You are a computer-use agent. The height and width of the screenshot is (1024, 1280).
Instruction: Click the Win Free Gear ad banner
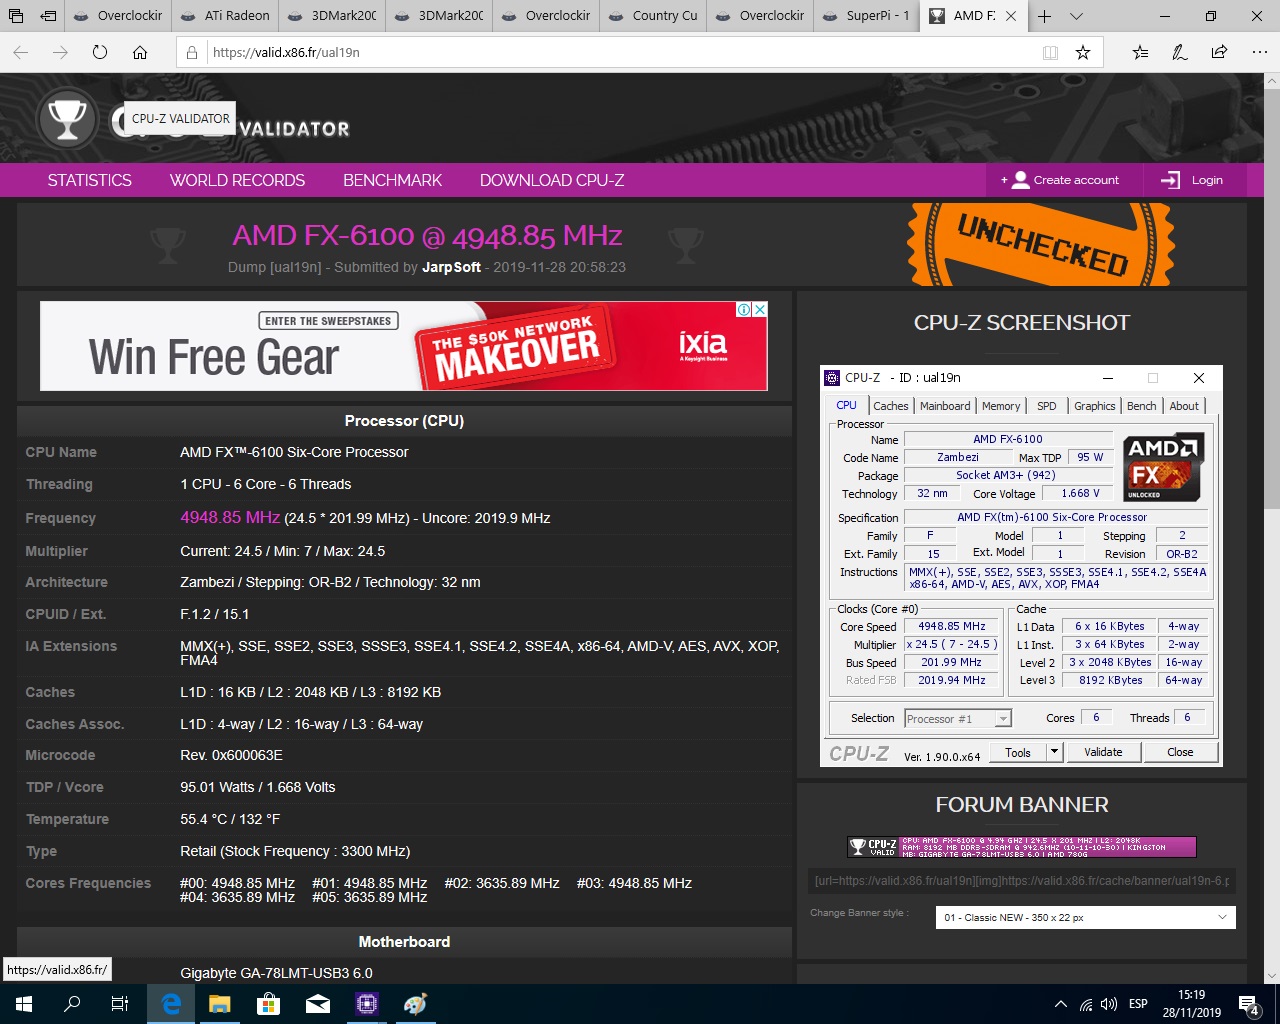pos(404,346)
